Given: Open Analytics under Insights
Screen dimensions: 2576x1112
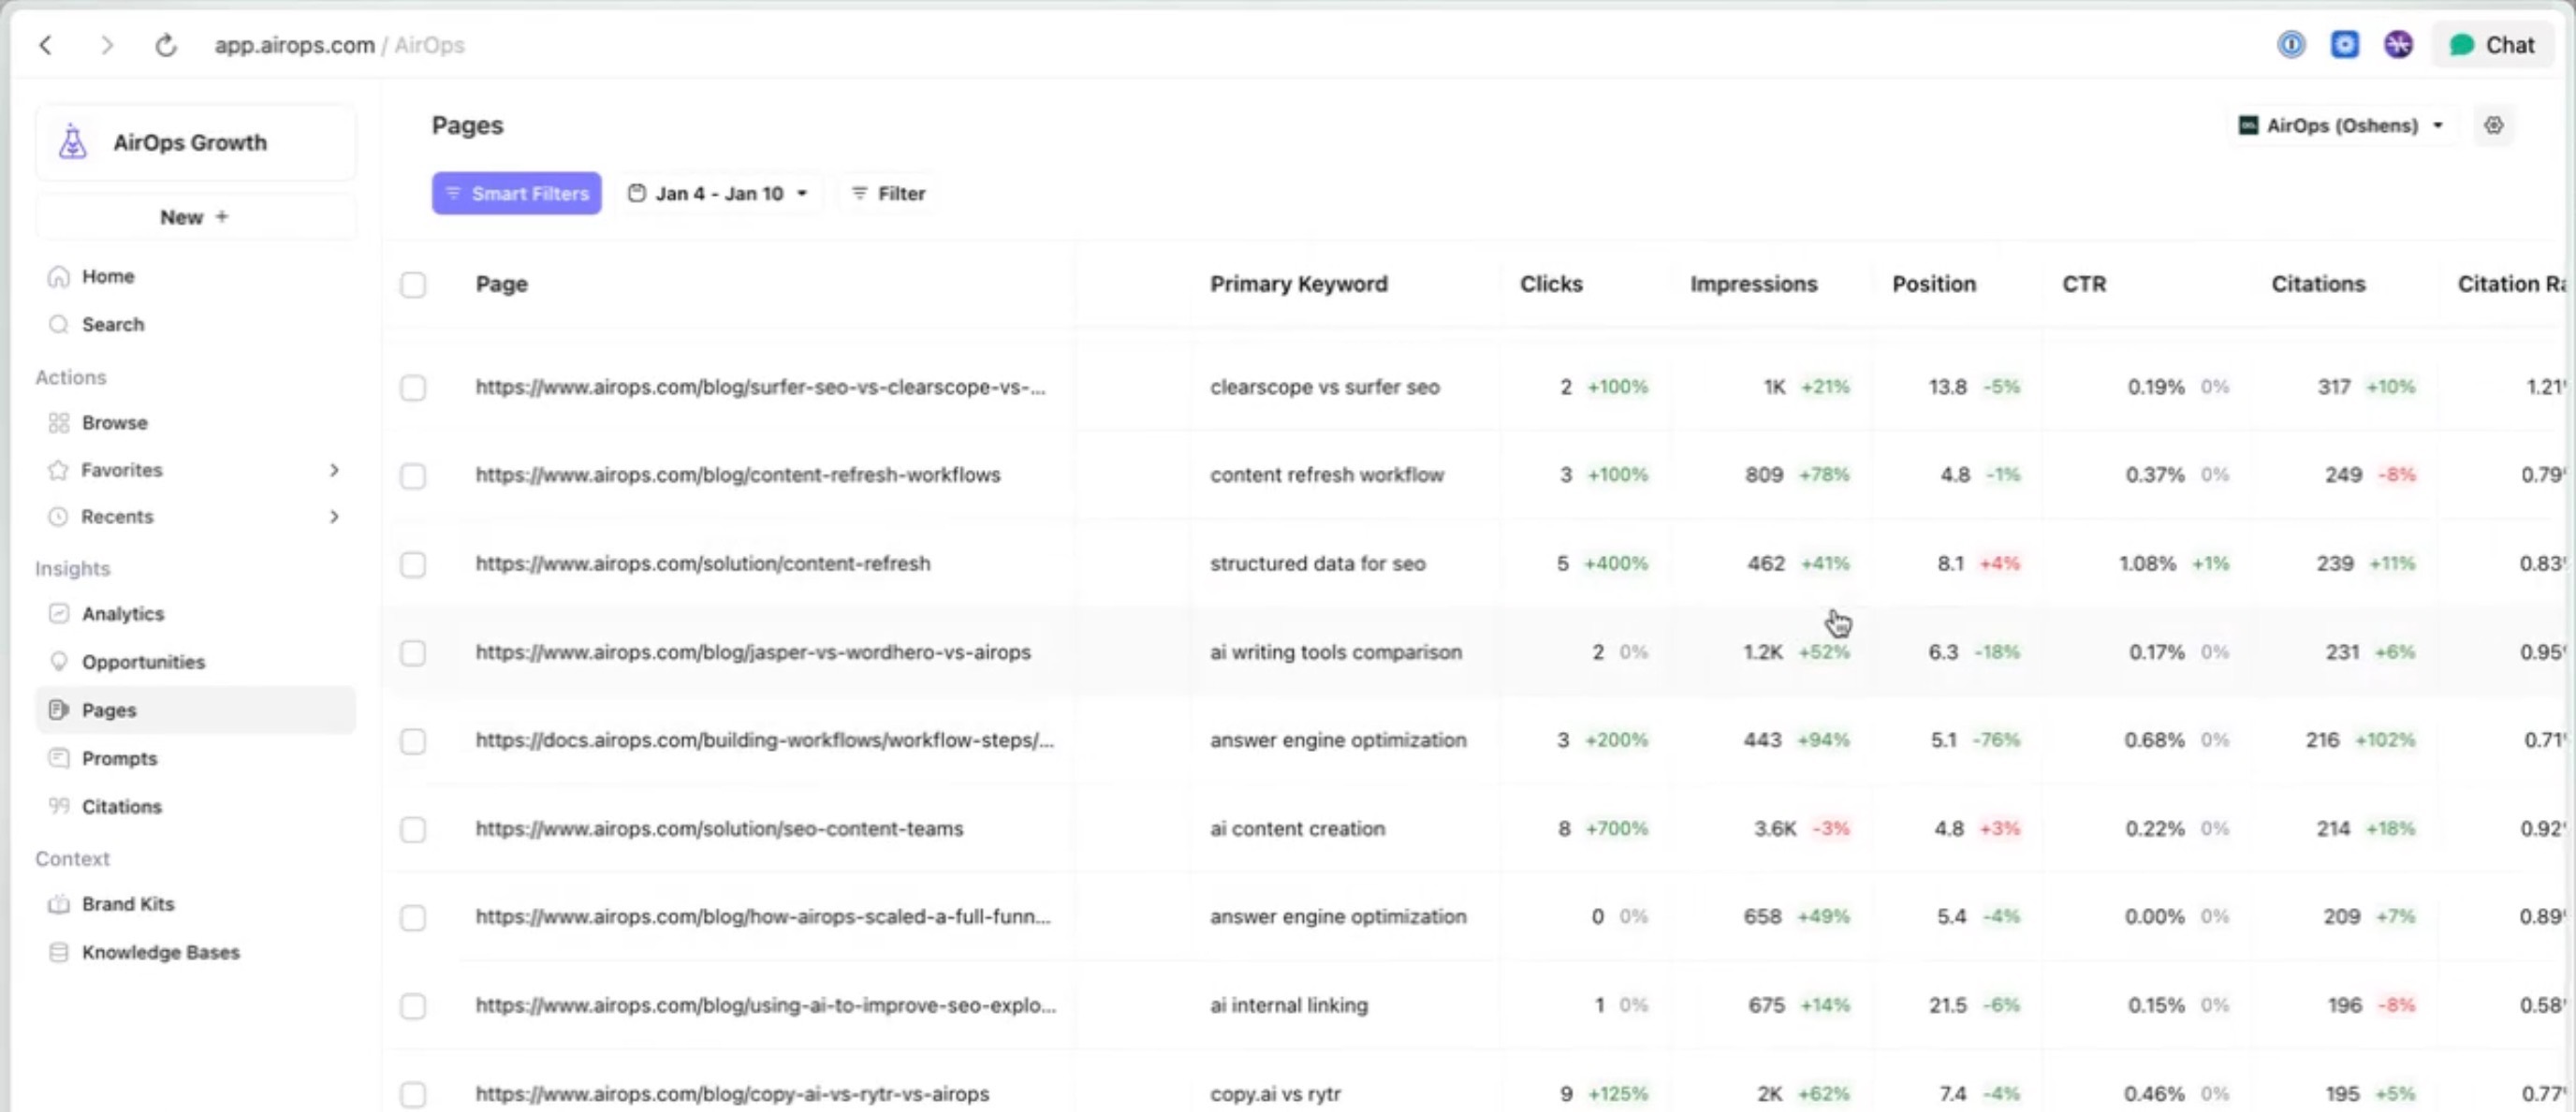Looking at the screenshot, I should (123, 613).
